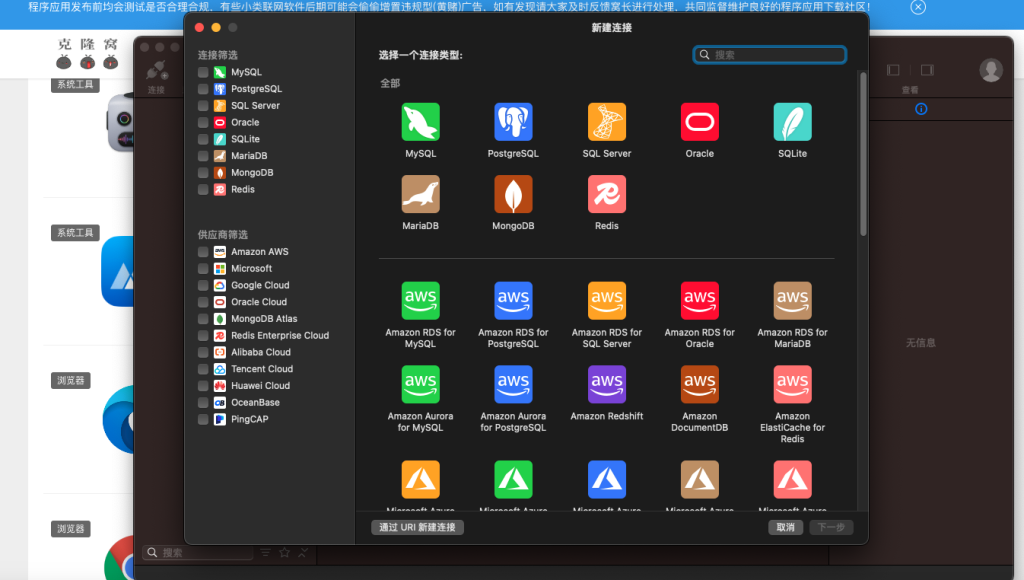Enable the MySQL connection filter checkbox

[x=203, y=72]
